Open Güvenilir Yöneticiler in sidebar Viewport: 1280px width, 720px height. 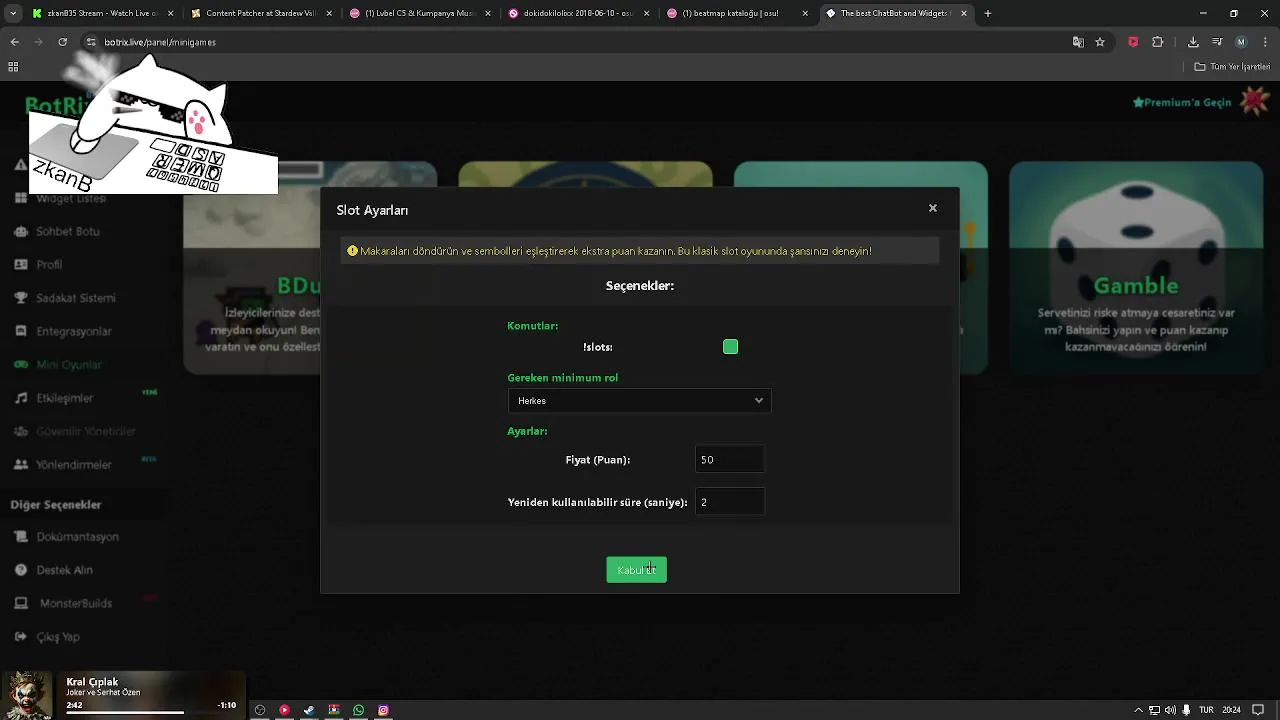[86, 431]
